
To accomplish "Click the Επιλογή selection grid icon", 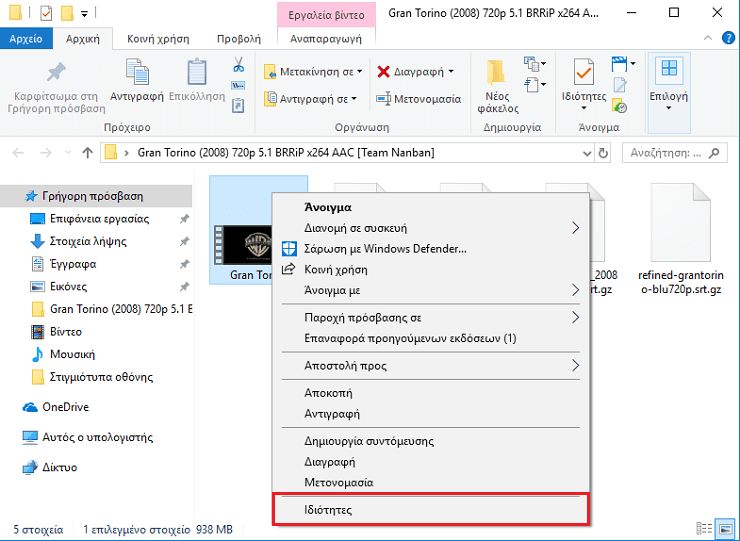I will (669, 68).
